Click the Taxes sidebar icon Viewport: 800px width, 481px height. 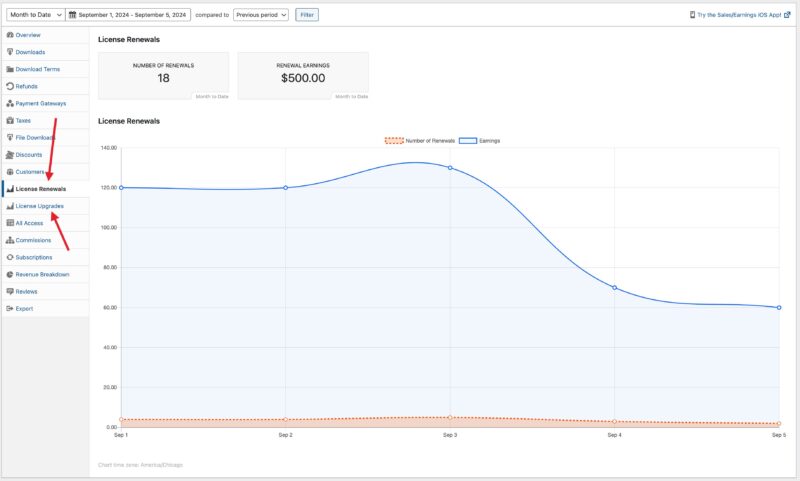(10, 120)
